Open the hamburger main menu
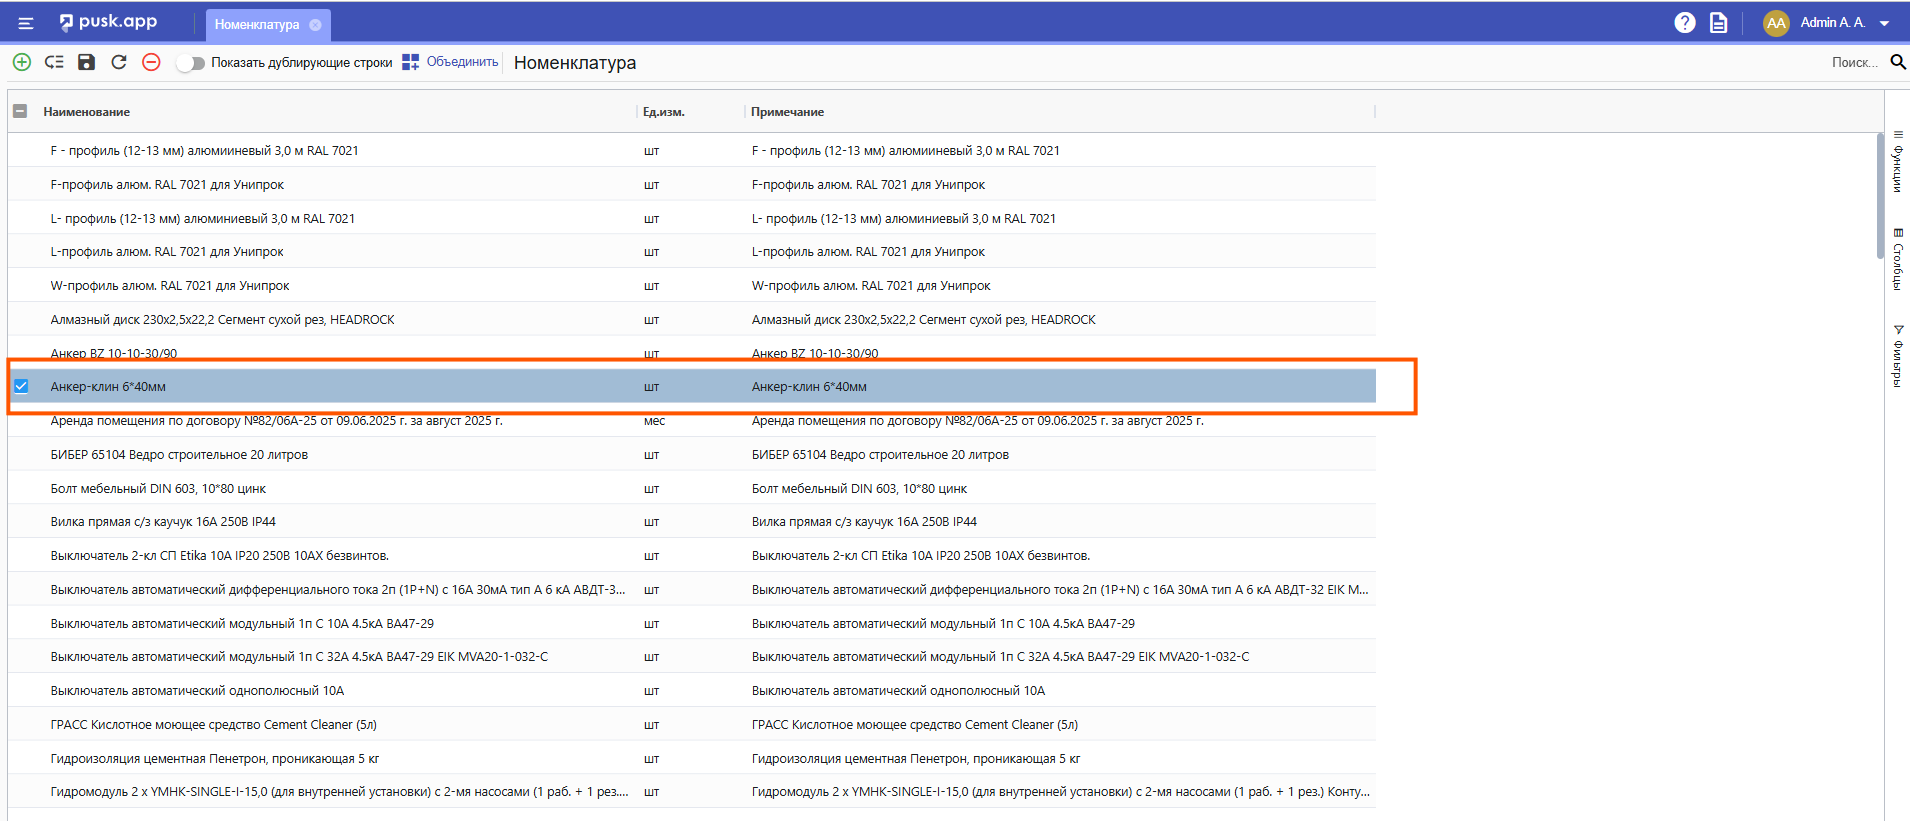Viewport: 1910px width, 821px height. tap(26, 23)
